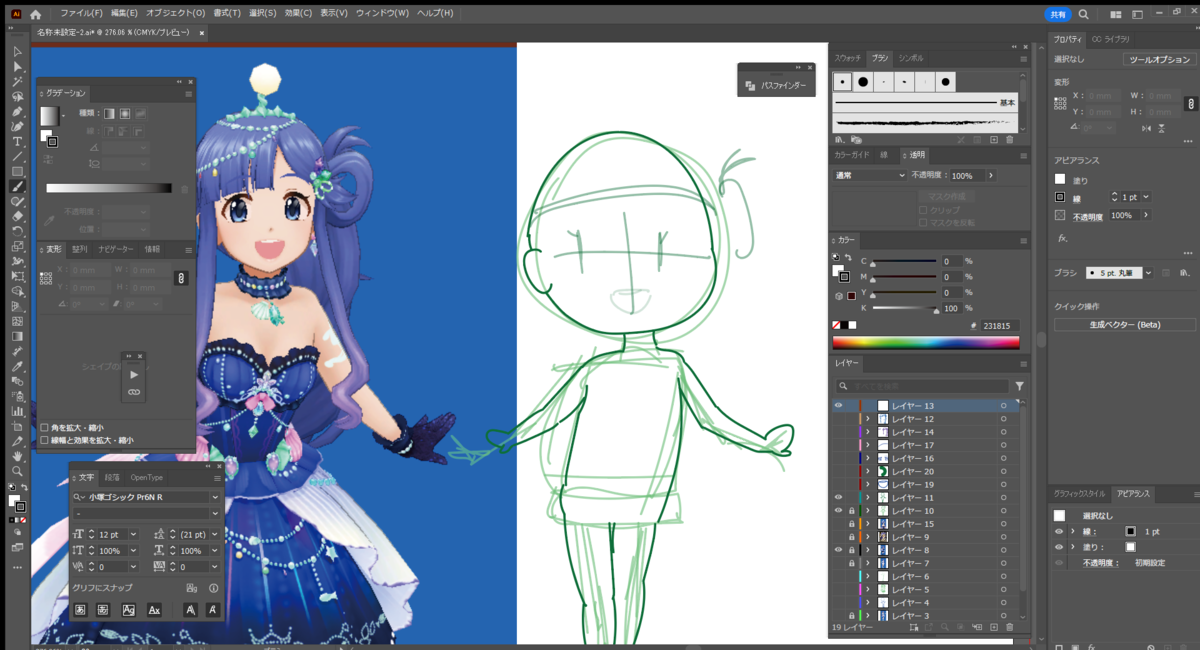Swap fill and stroke in Color panel
This screenshot has height=650, width=1200.
(x=849, y=258)
